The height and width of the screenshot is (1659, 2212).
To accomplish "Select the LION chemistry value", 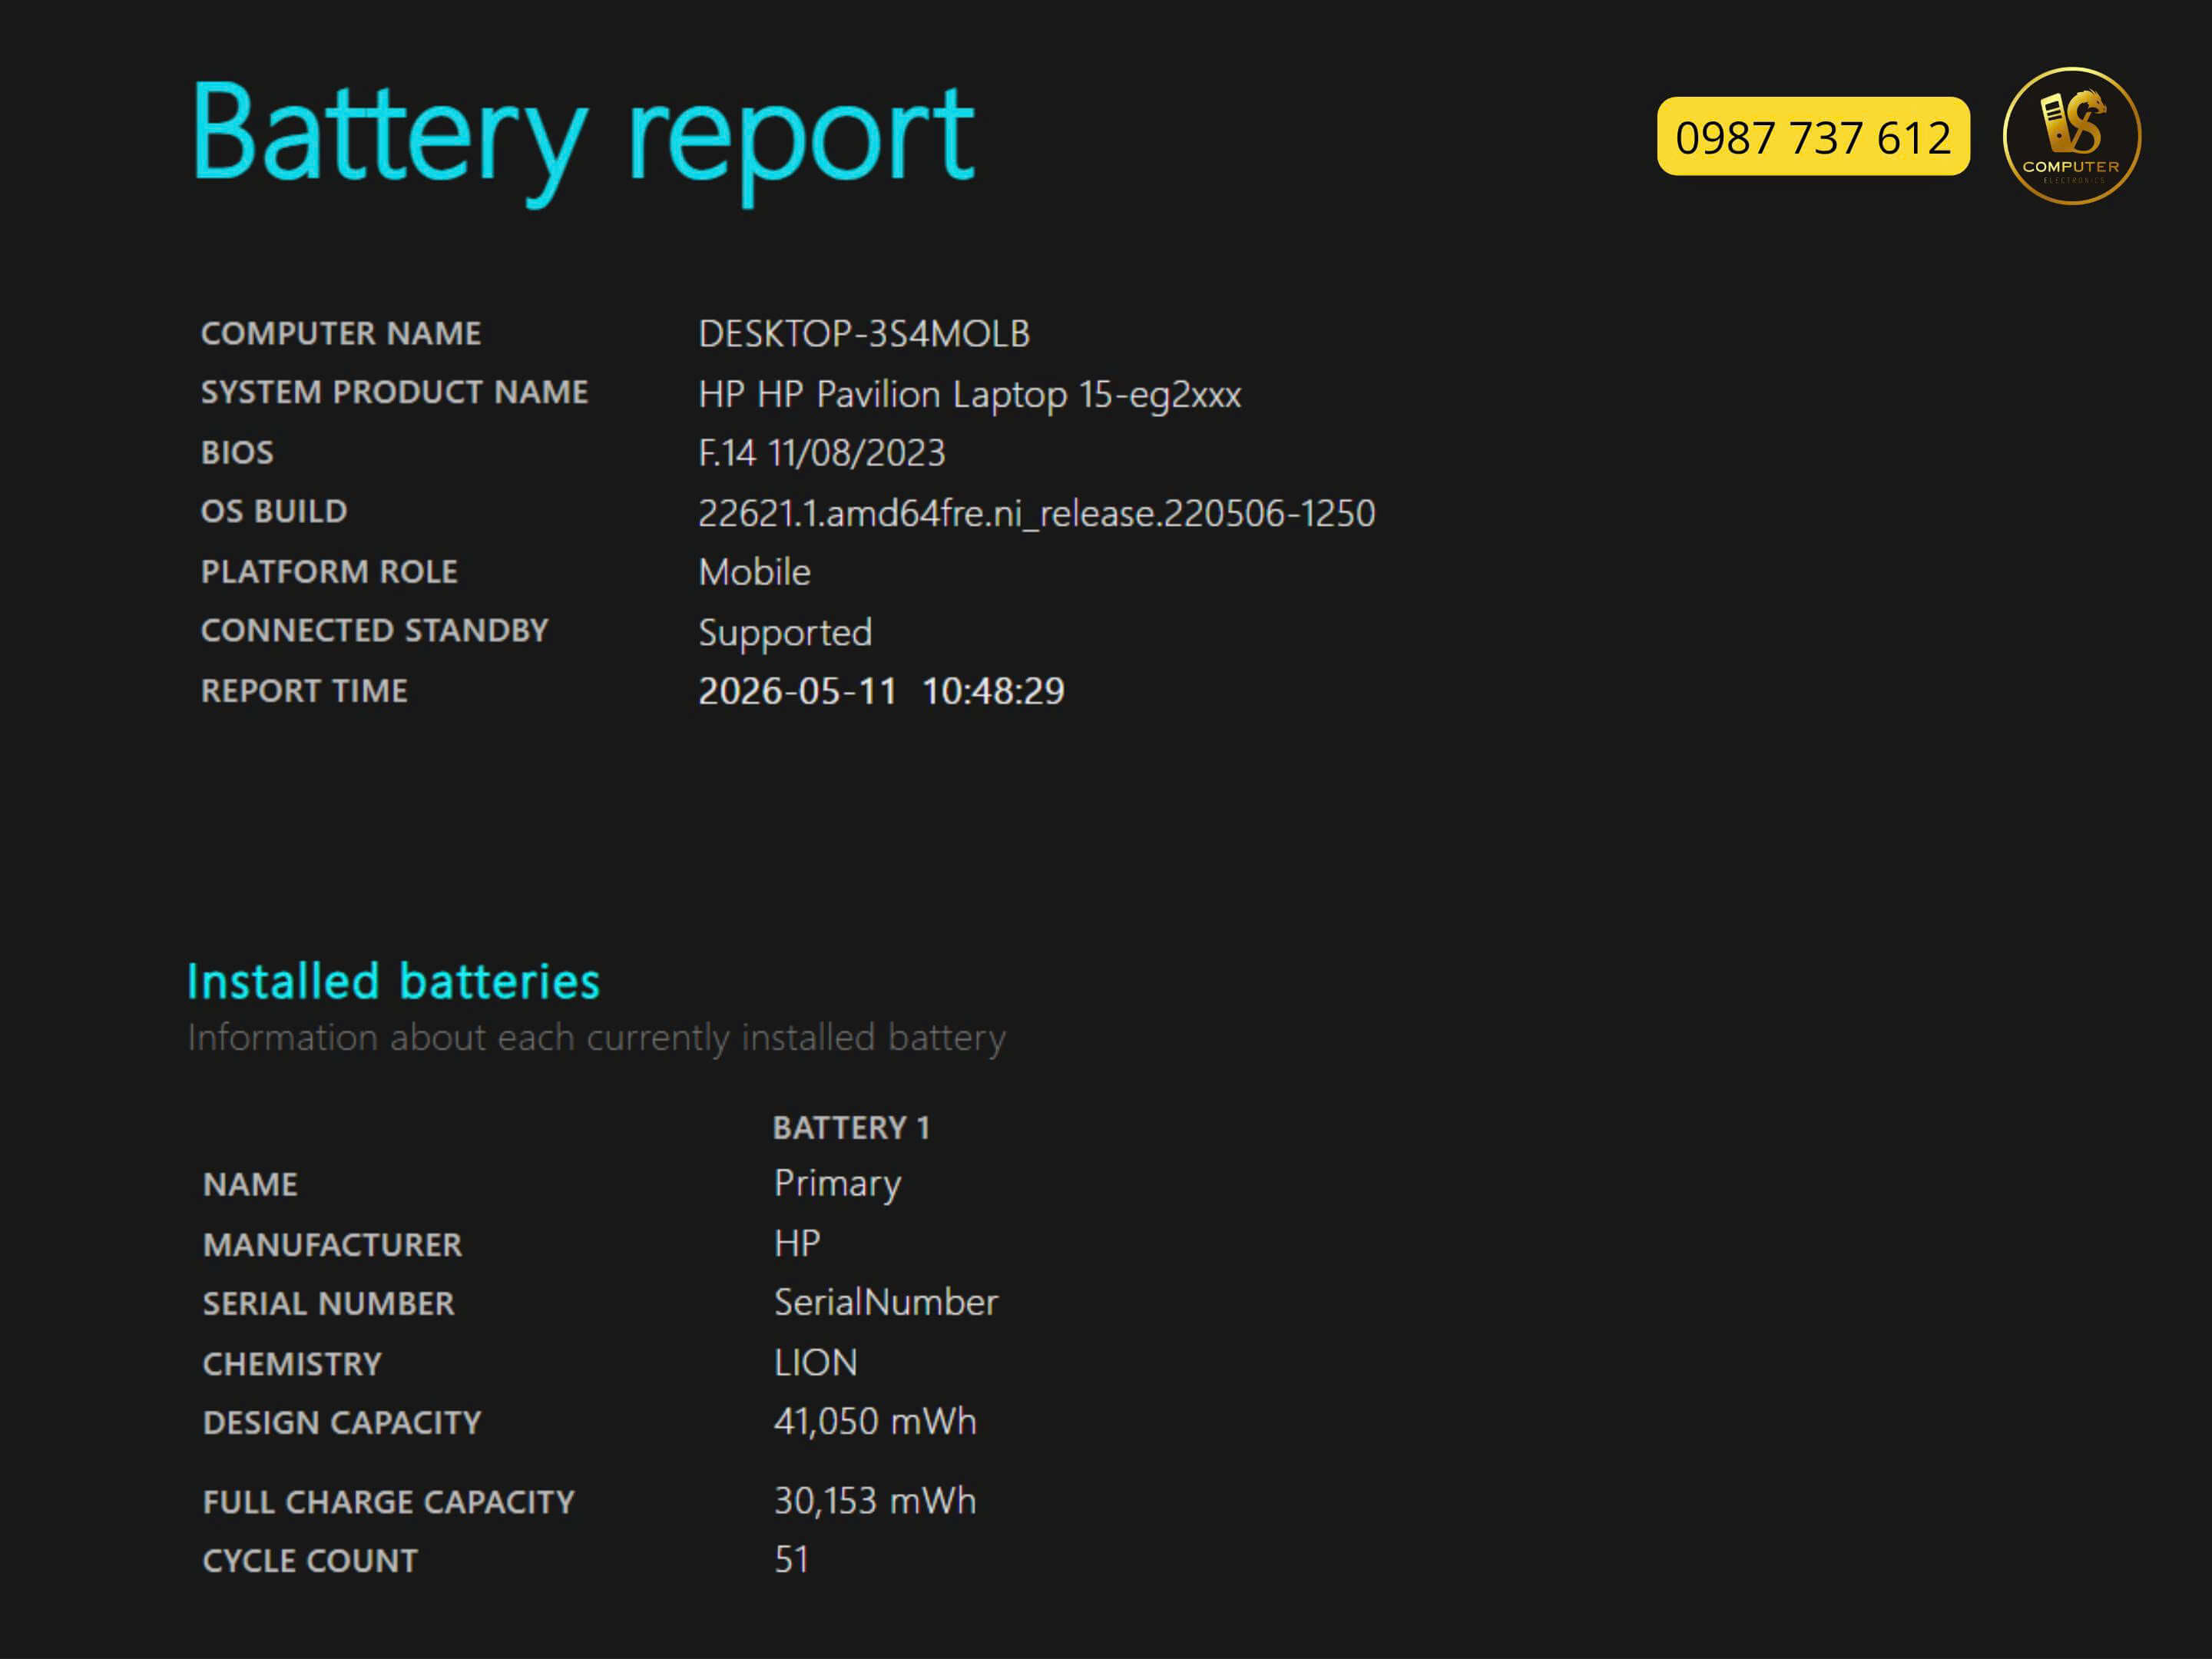I will [816, 1363].
